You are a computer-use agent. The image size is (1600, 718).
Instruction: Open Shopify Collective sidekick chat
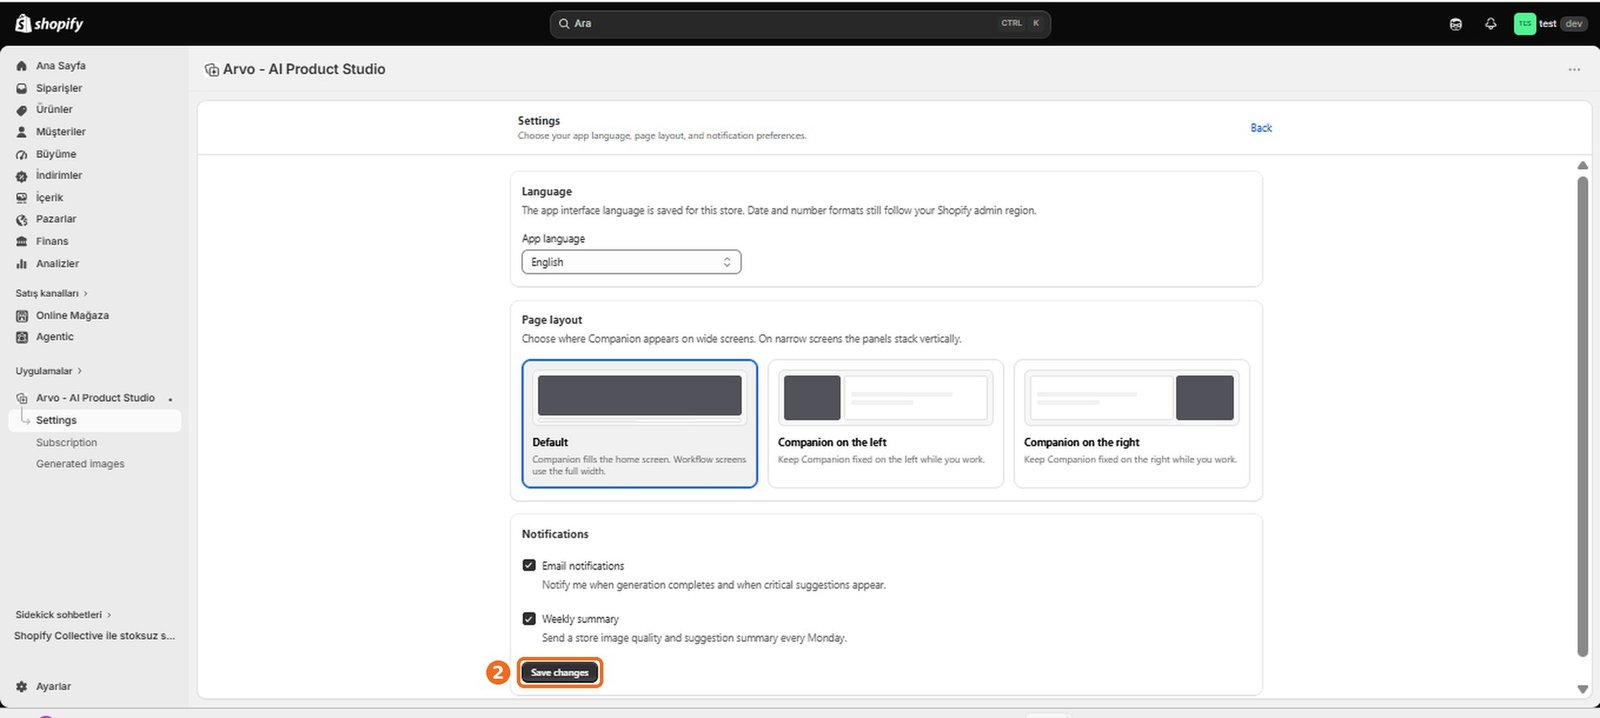point(94,636)
